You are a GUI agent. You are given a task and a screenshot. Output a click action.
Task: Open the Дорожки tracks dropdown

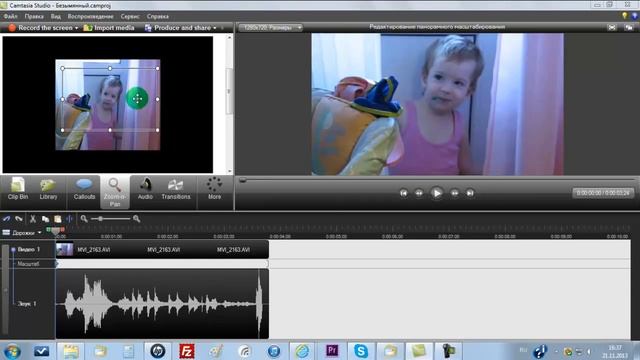[x=23, y=233]
